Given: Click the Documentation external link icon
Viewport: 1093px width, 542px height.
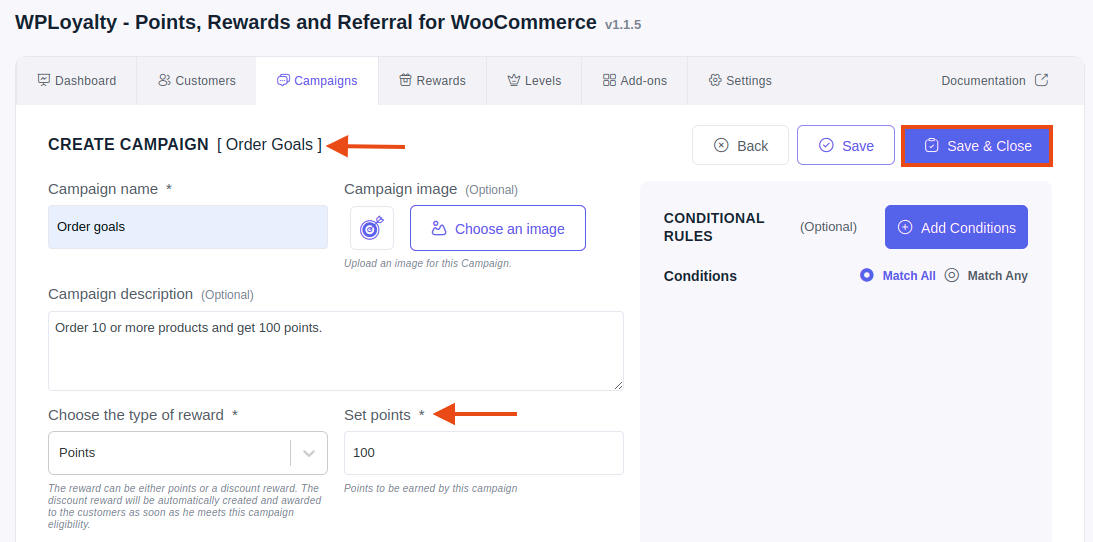Looking at the screenshot, I should point(1041,80).
